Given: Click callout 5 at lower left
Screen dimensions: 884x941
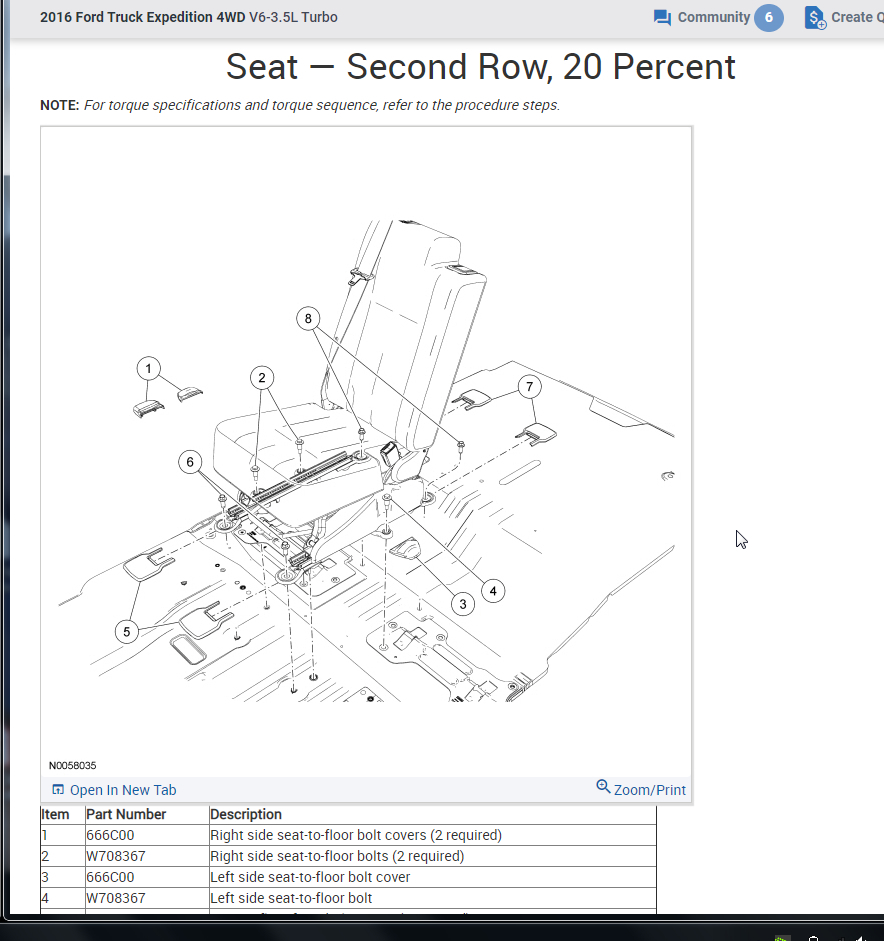Looking at the screenshot, I should tap(127, 632).
